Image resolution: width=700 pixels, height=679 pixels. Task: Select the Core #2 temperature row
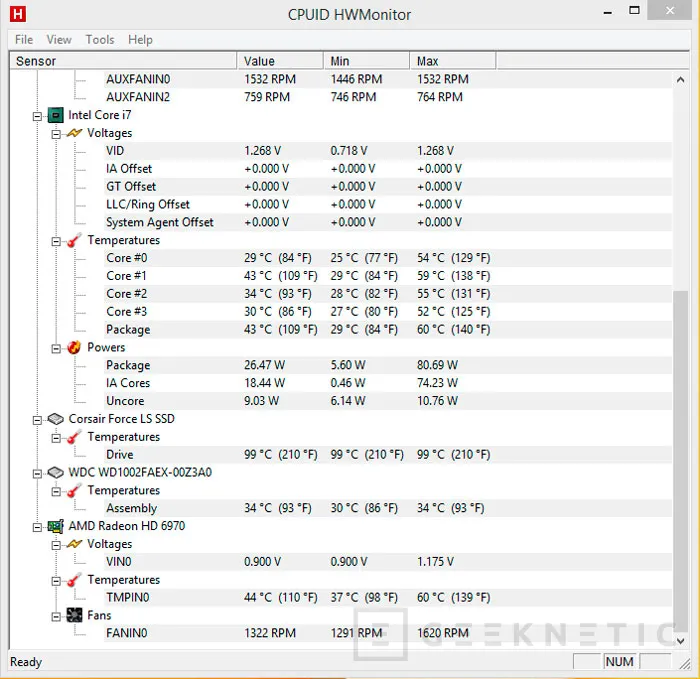pyautogui.click(x=388, y=293)
